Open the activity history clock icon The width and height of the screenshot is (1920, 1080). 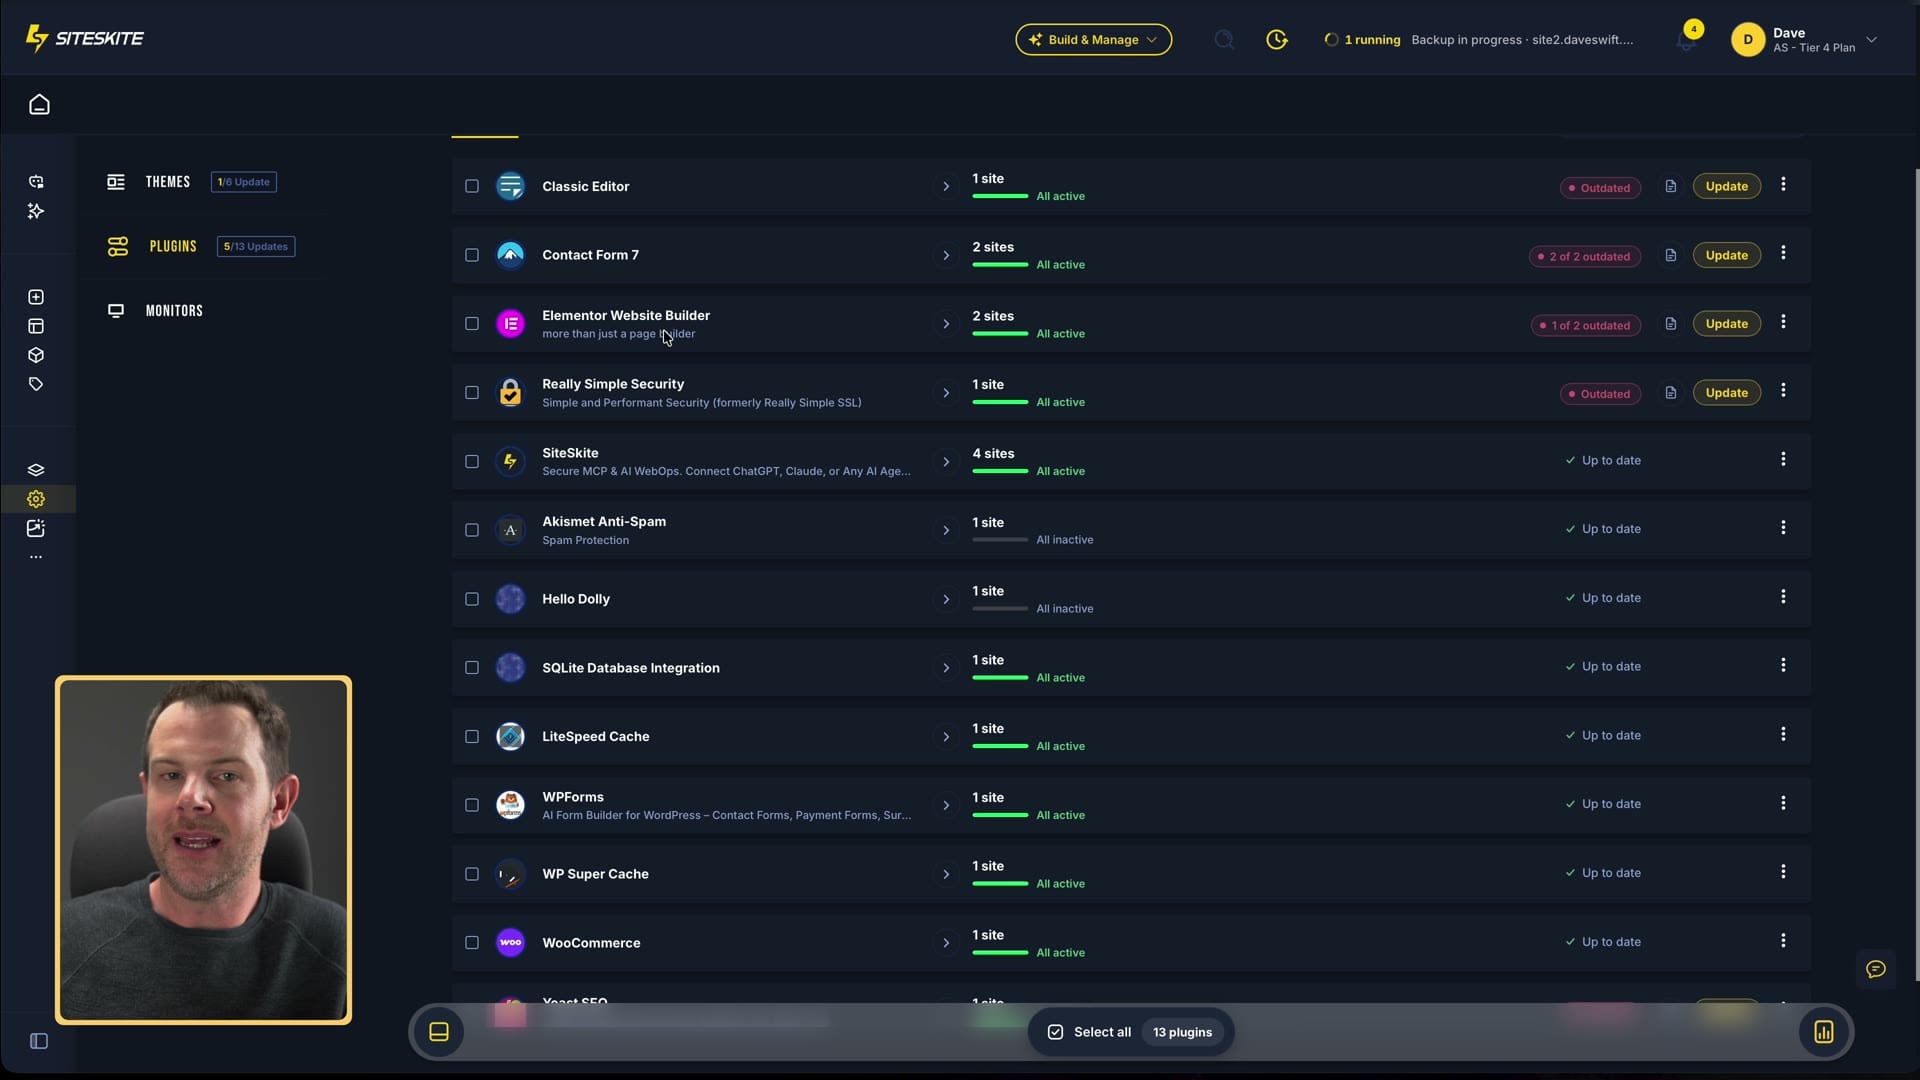click(x=1277, y=40)
